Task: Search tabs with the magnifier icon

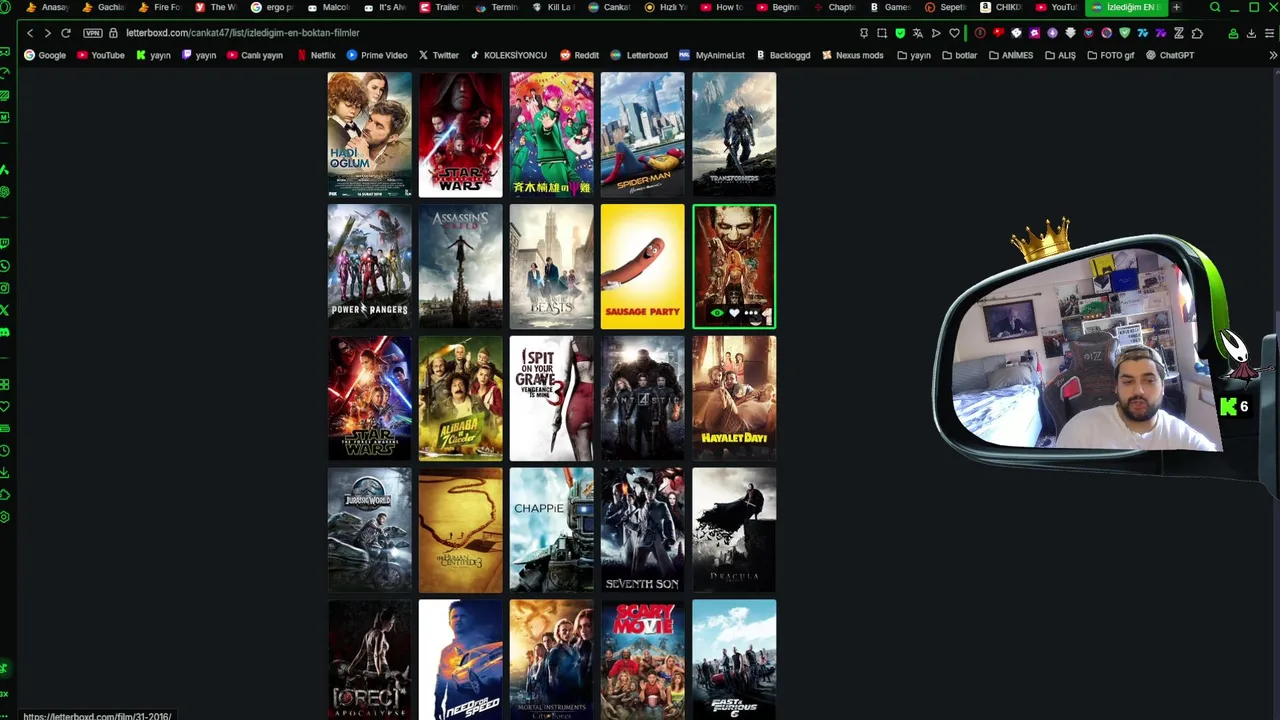Action: coord(1215,7)
